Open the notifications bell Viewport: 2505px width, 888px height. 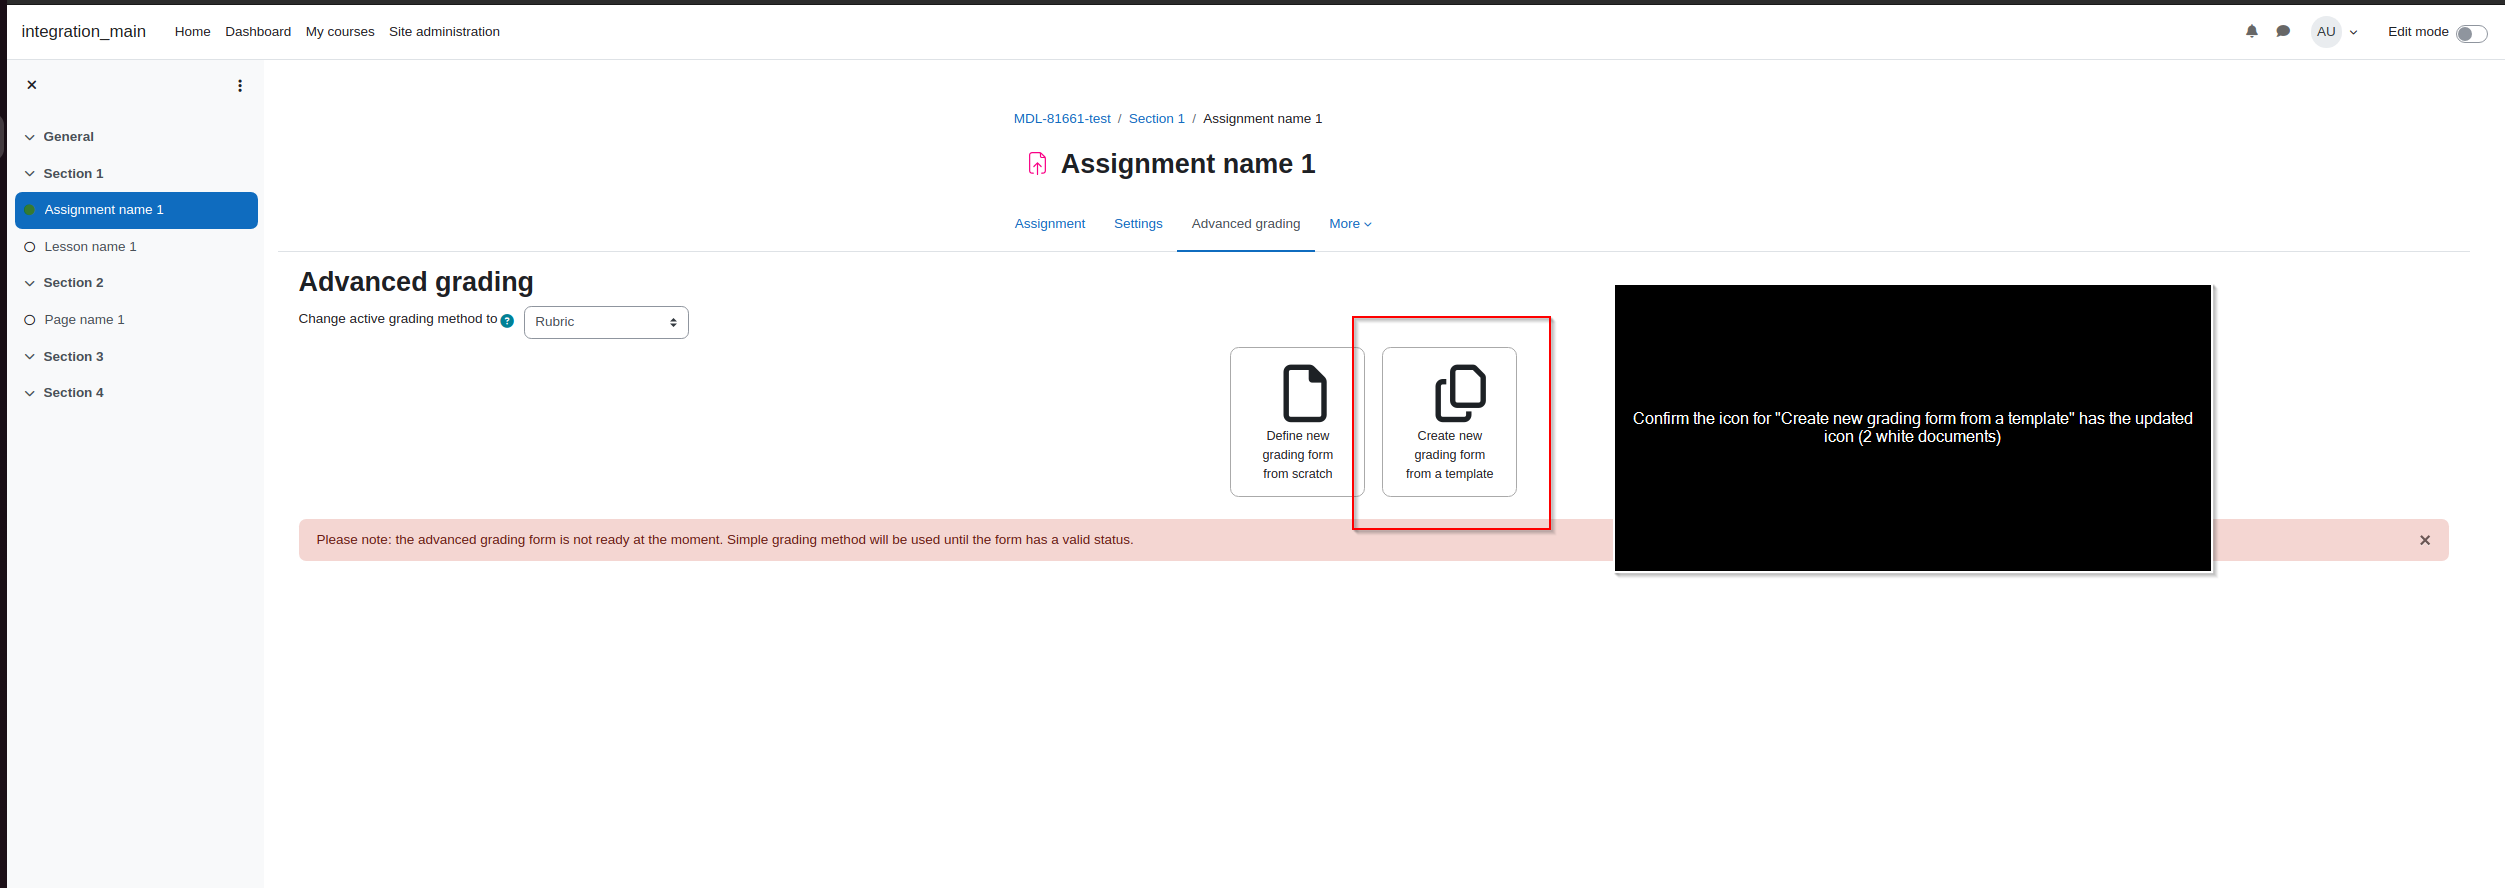pos(2251,31)
